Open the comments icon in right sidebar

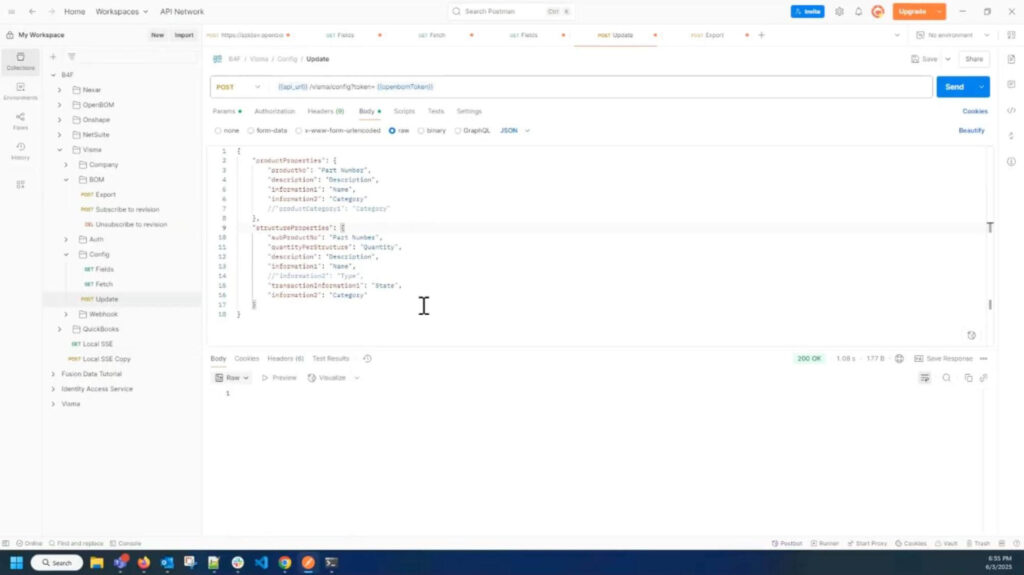[x=1011, y=84]
